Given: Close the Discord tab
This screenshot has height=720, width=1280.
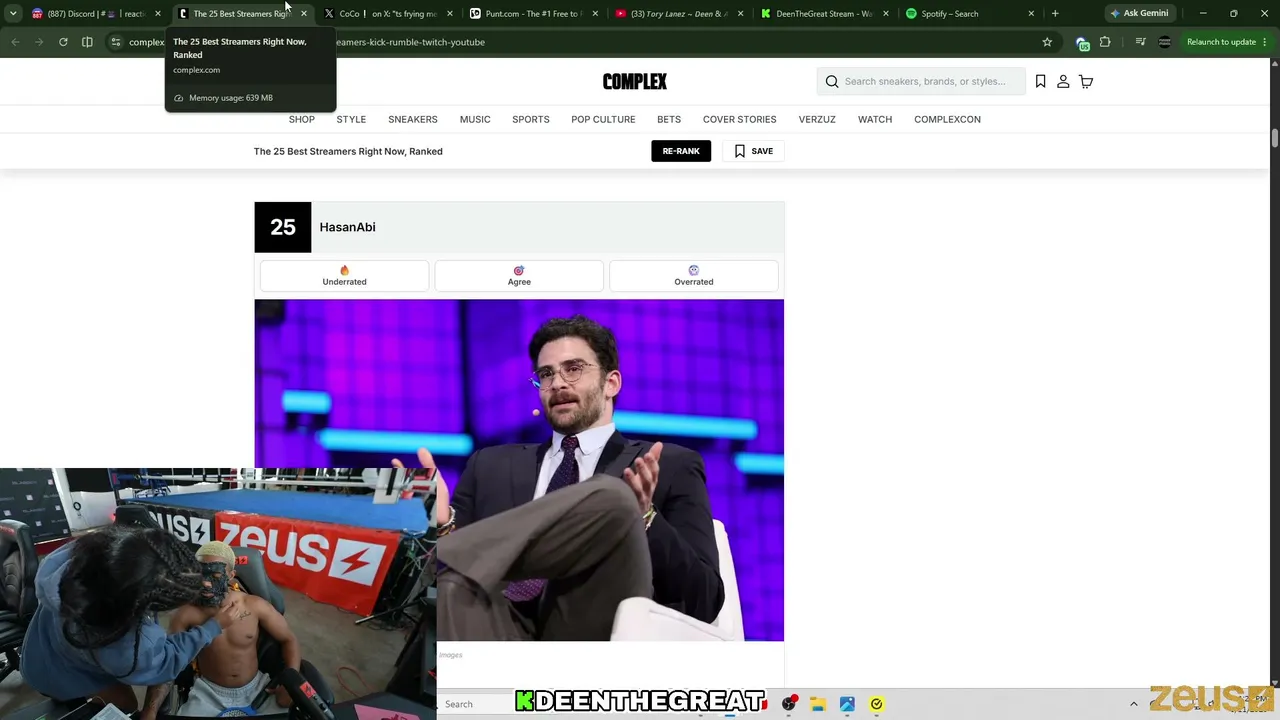Looking at the screenshot, I should 157,14.
